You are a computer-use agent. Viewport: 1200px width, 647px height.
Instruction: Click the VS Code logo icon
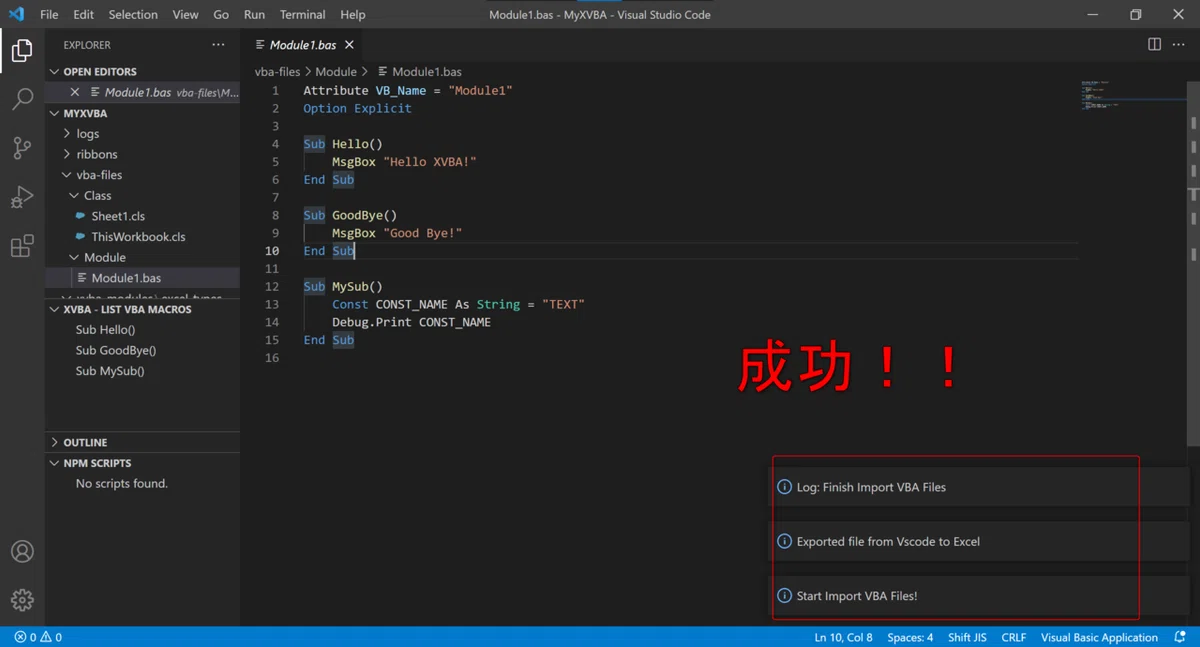pyautogui.click(x=16, y=14)
